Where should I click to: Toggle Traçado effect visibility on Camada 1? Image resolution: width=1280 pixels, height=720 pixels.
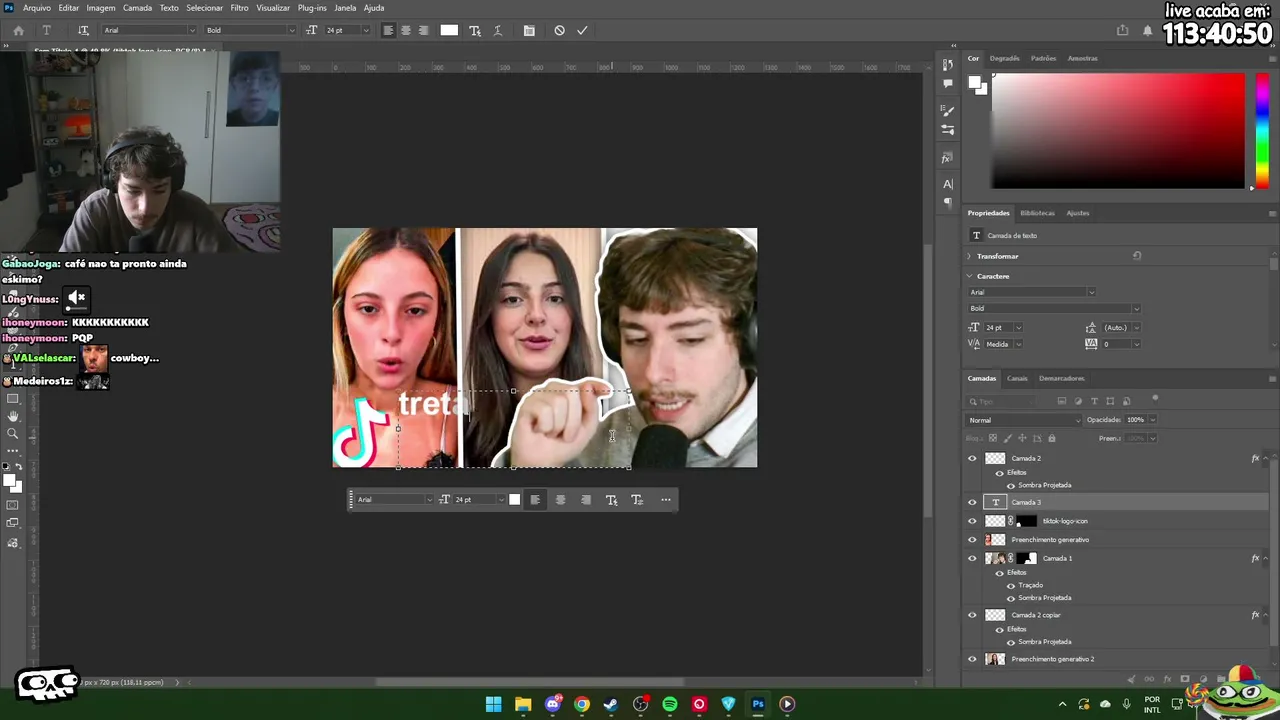tap(1011, 585)
